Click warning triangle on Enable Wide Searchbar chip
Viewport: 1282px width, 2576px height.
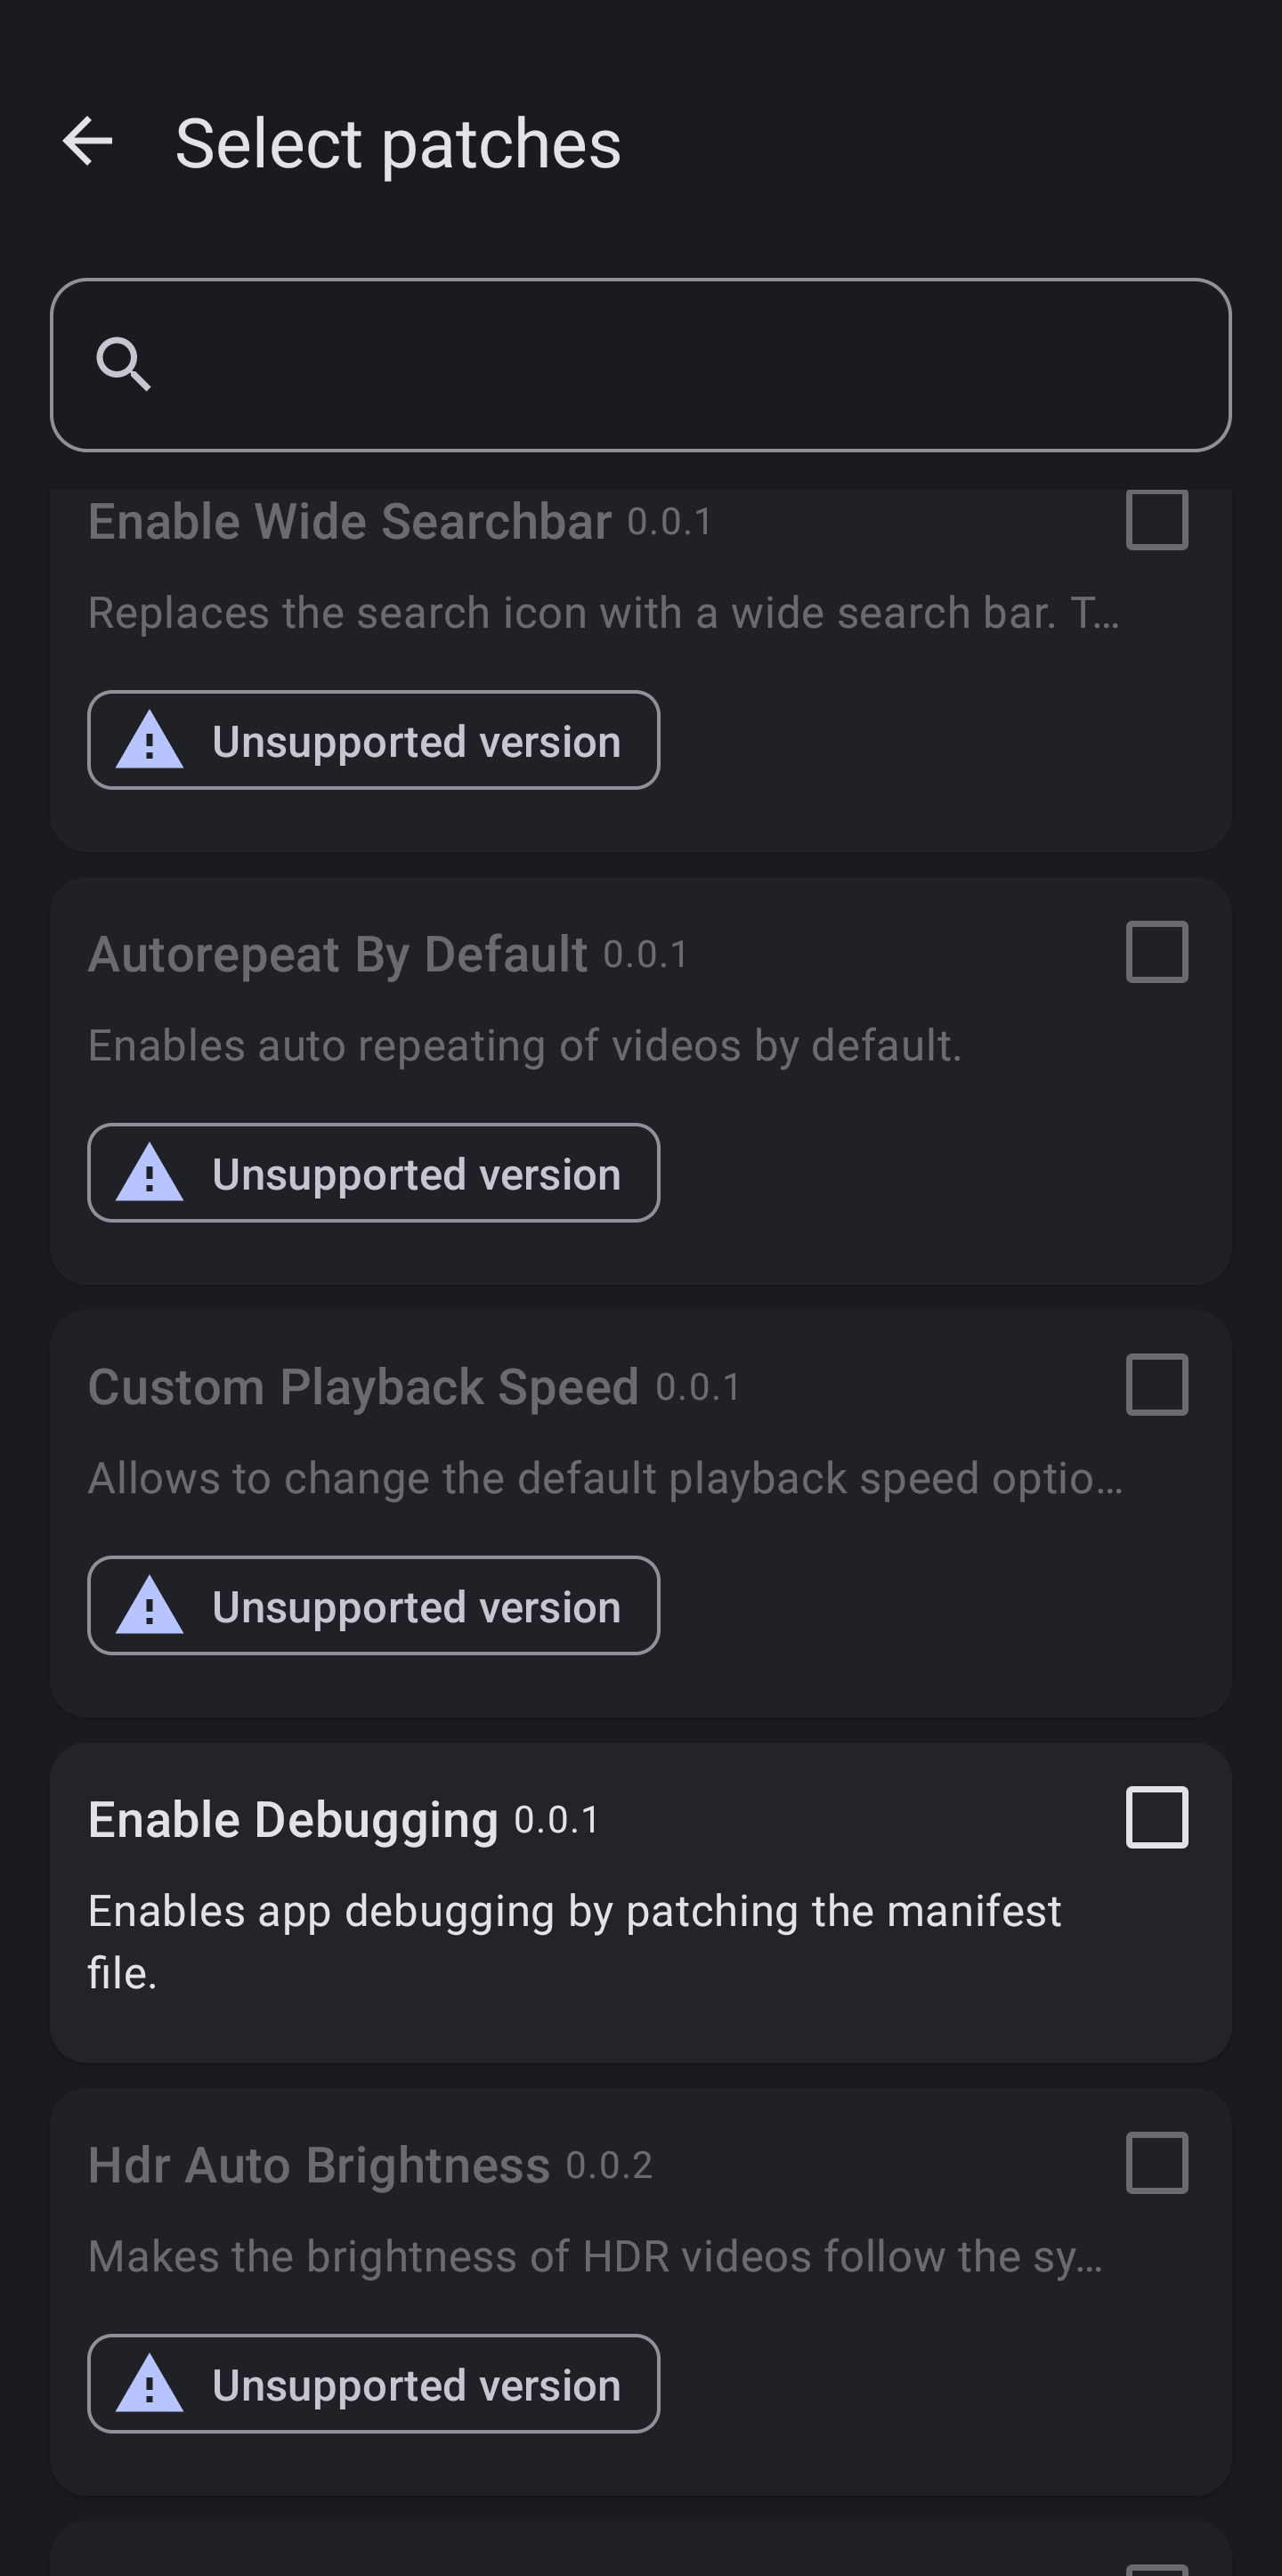[x=151, y=740]
